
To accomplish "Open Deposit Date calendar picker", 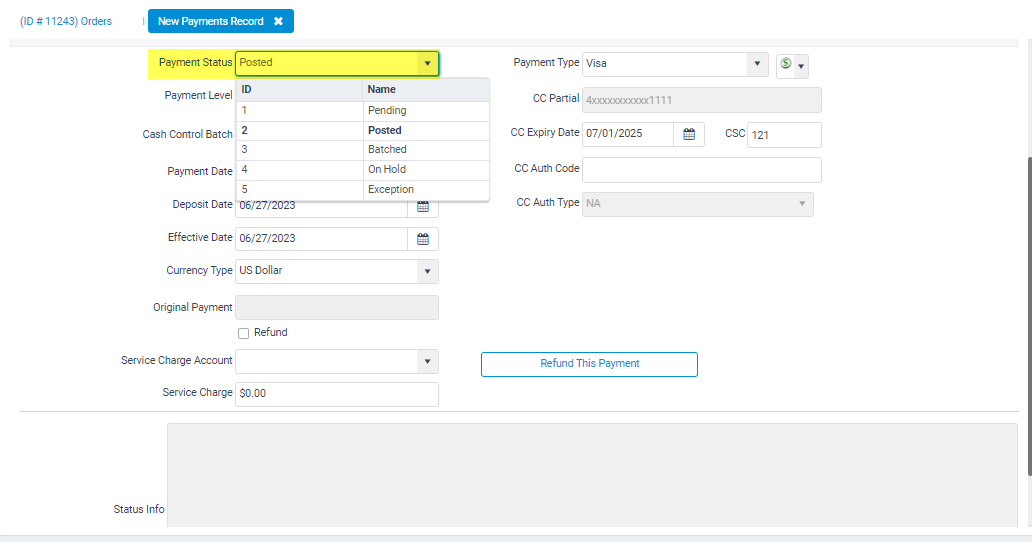I will 423,207.
